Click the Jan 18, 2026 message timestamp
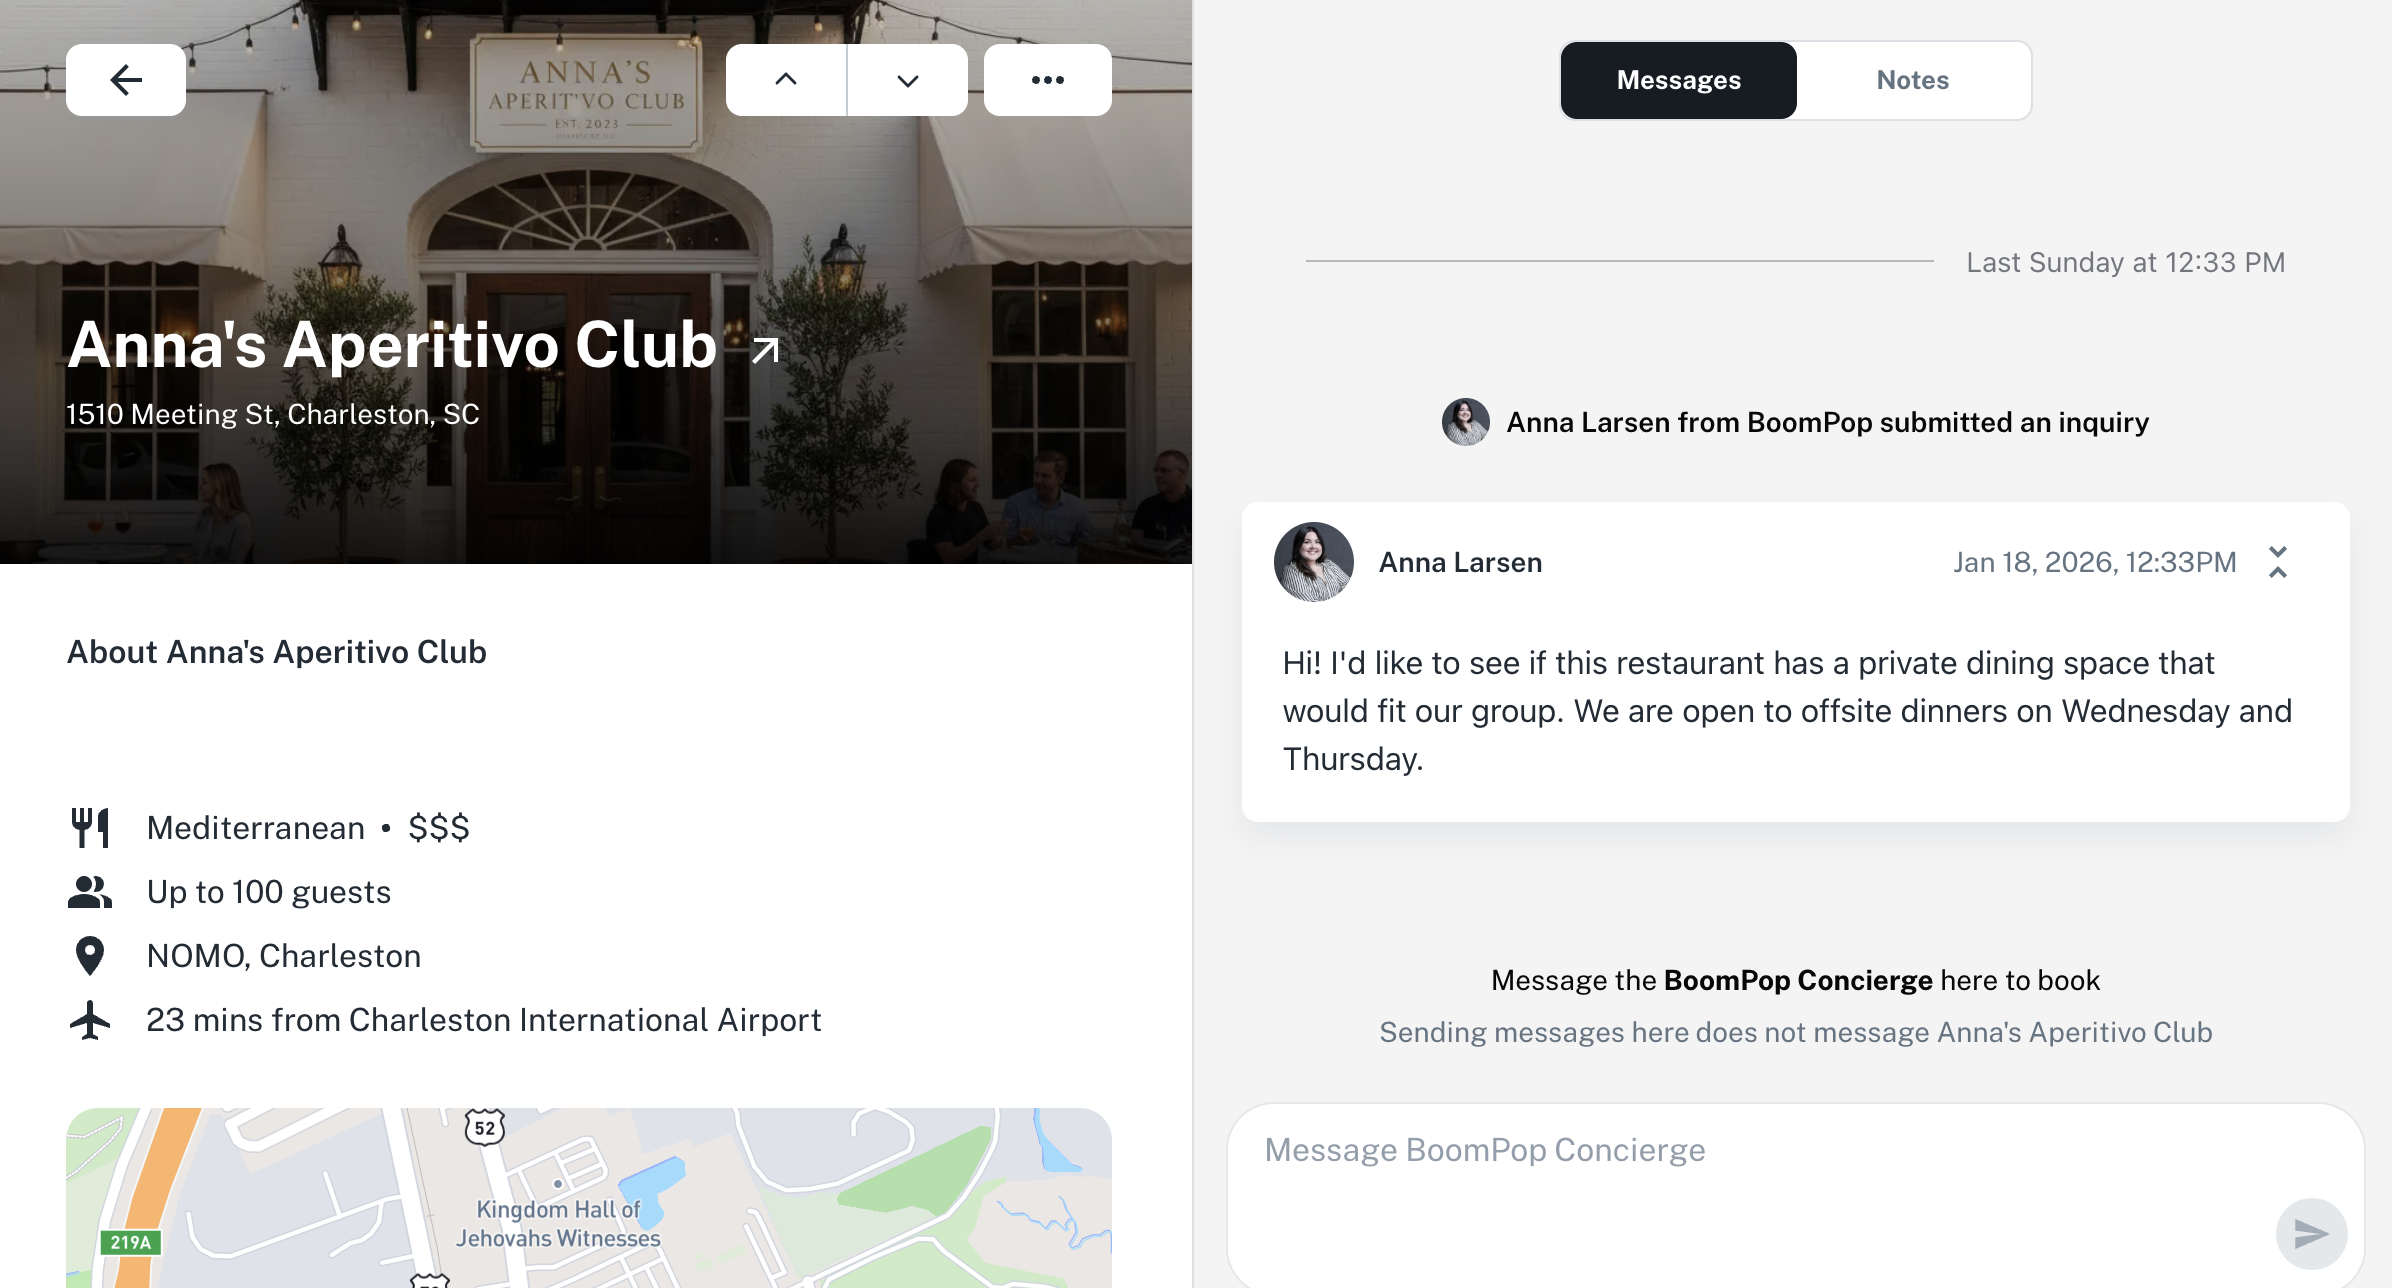Image resolution: width=2392 pixels, height=1288 pixels. click(2095, 562)
